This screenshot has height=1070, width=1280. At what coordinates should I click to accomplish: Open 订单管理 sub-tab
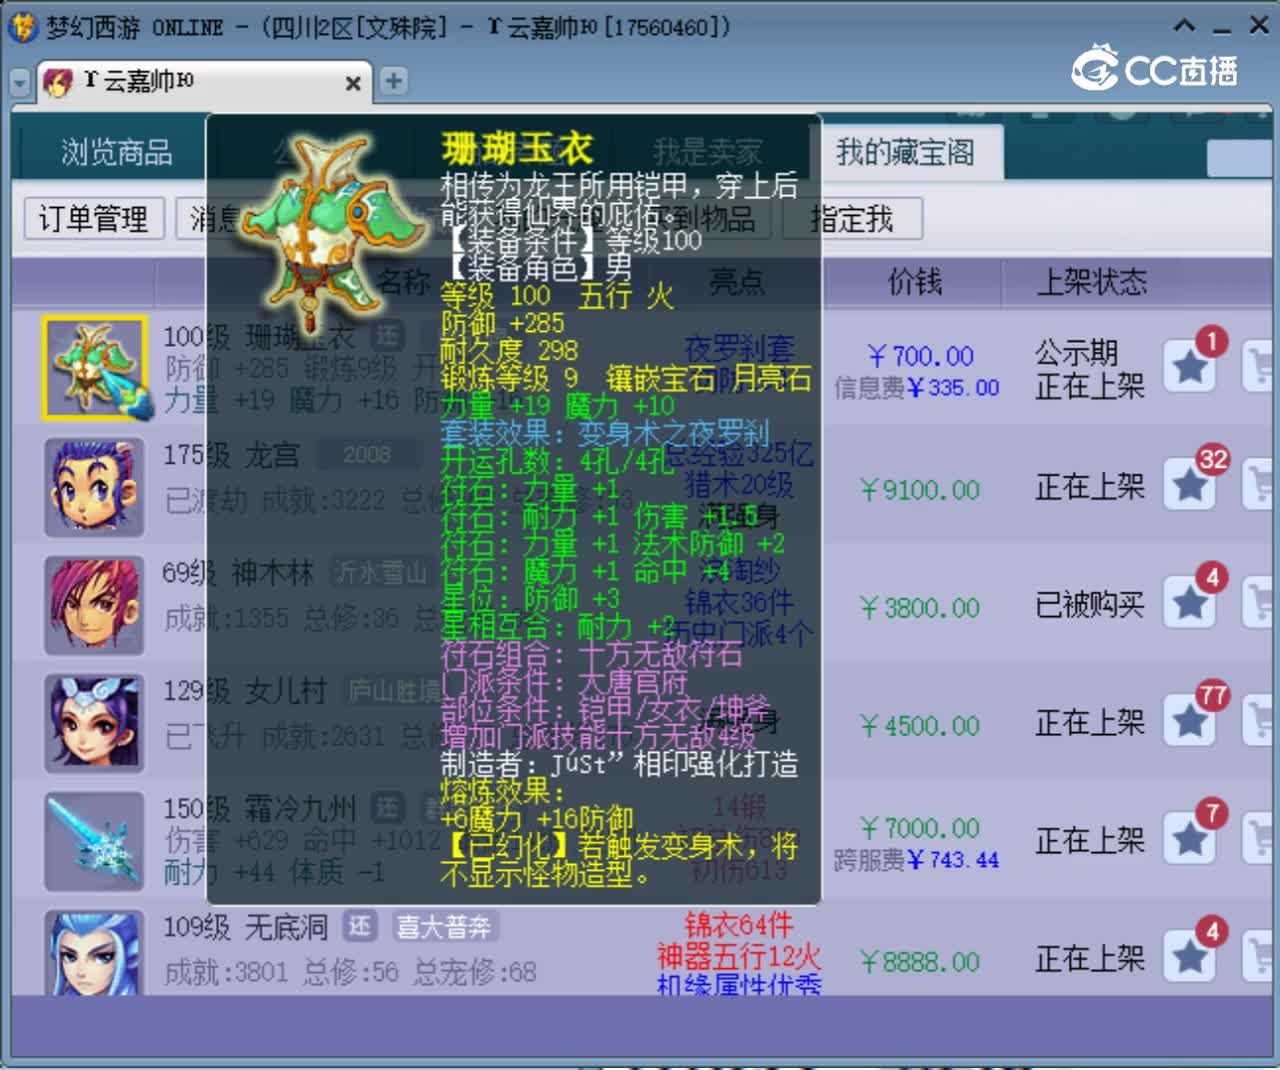(x=93, y=218)
